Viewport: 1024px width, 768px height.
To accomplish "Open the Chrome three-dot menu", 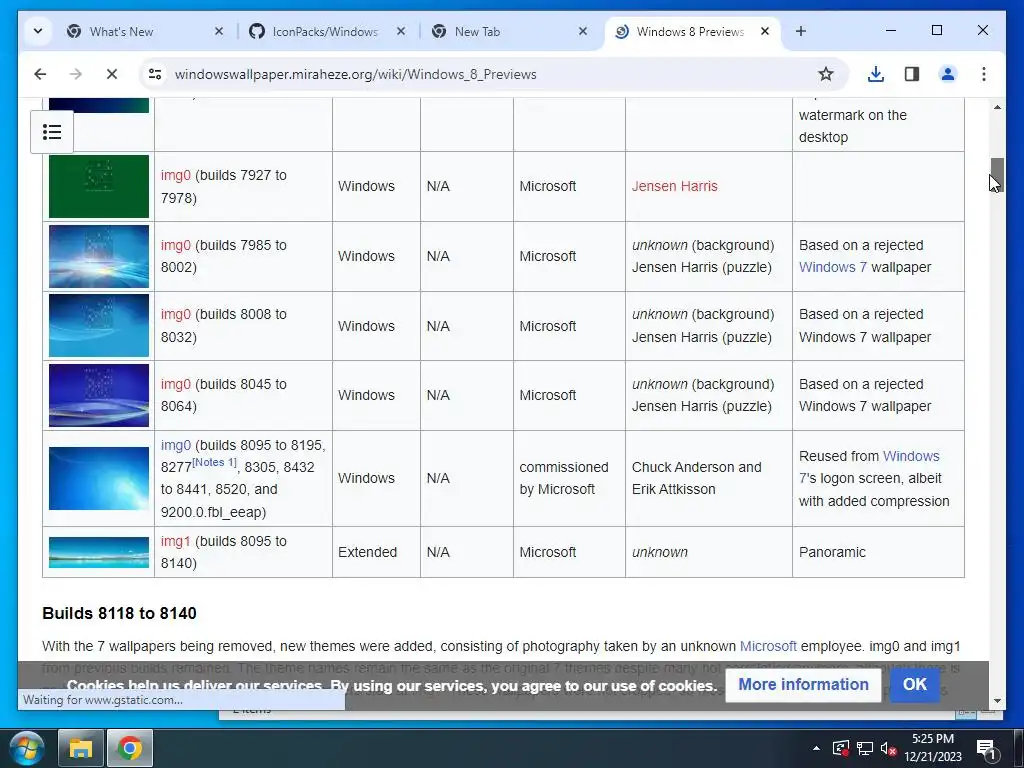I will 984,74.
